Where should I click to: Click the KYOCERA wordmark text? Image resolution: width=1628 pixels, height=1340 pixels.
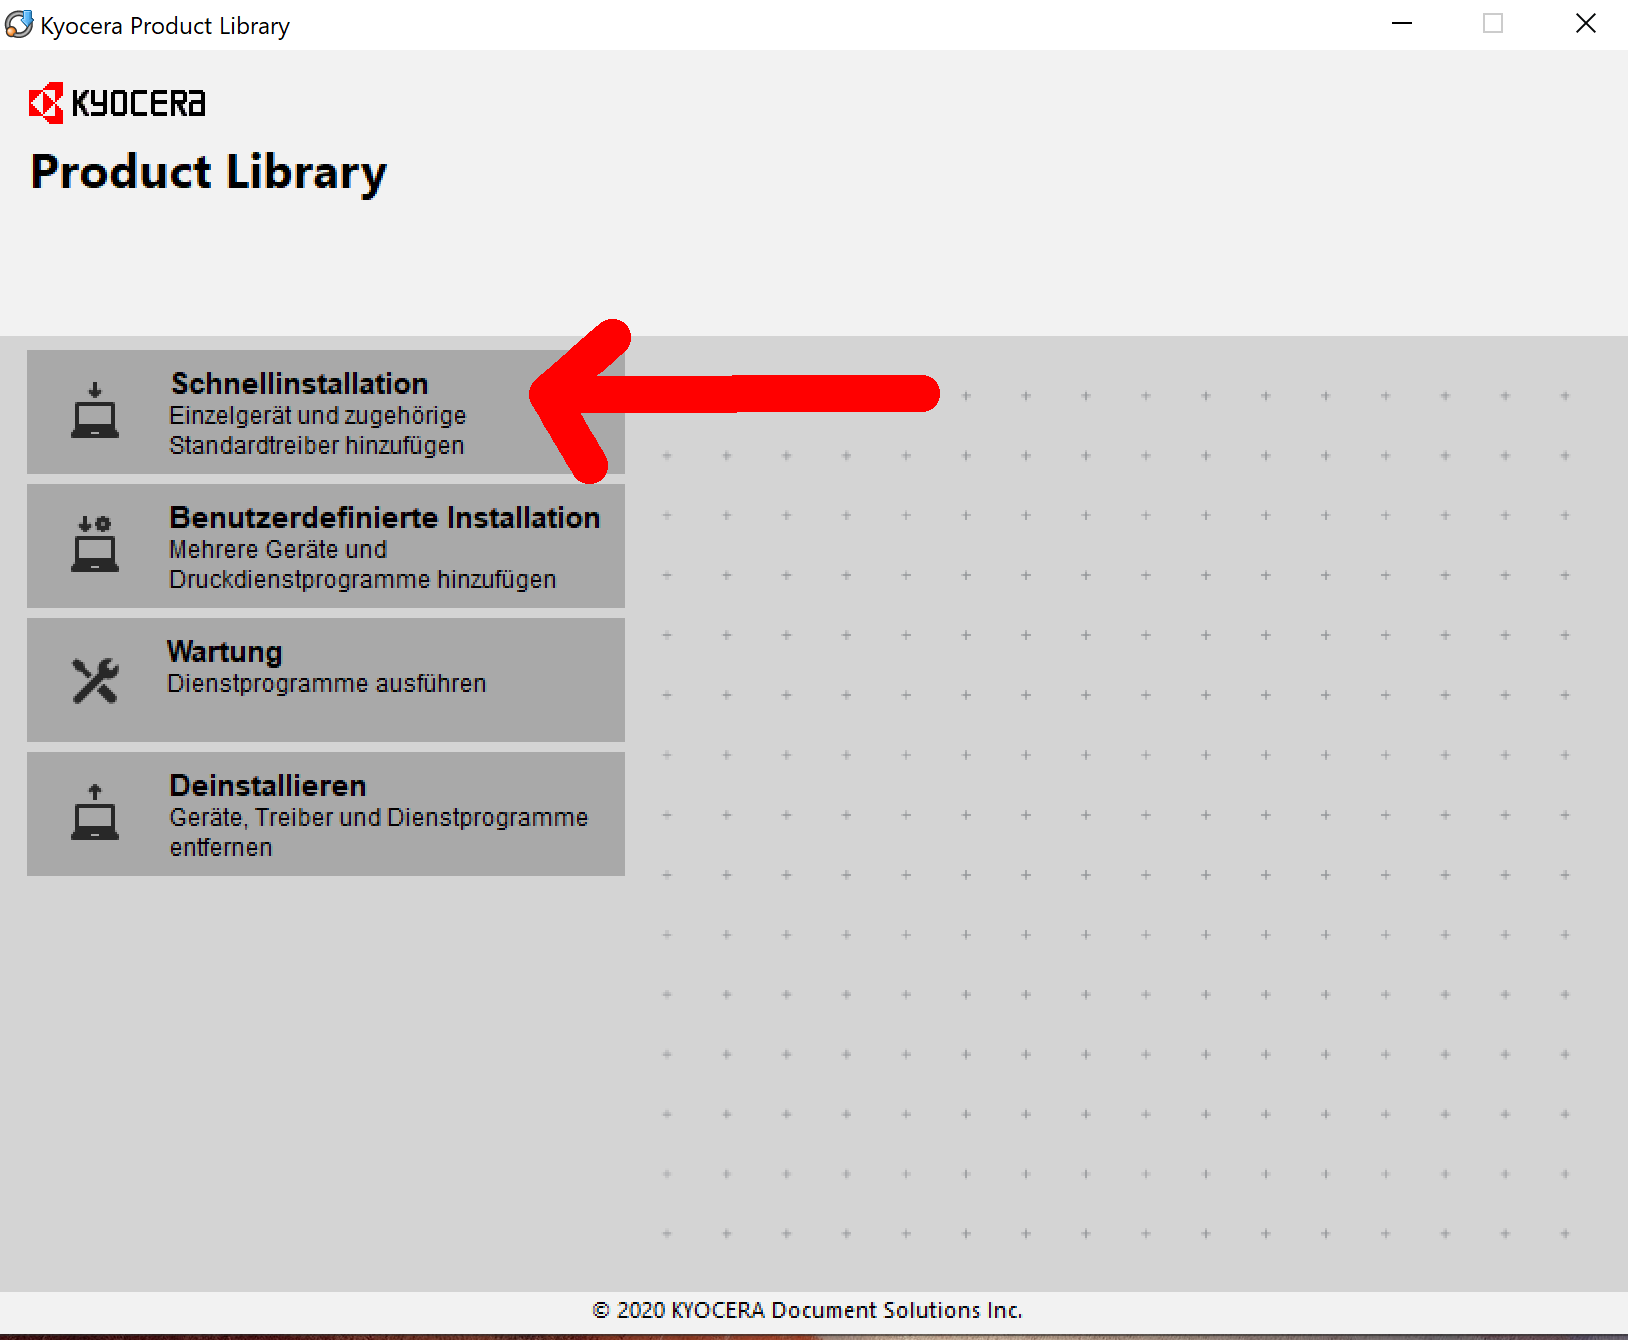[x=139, y=104]
